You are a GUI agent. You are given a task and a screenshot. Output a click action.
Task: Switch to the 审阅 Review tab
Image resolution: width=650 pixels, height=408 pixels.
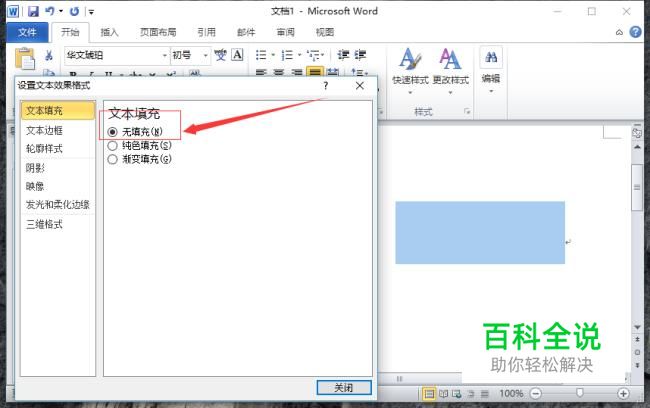tap(285, 32)
